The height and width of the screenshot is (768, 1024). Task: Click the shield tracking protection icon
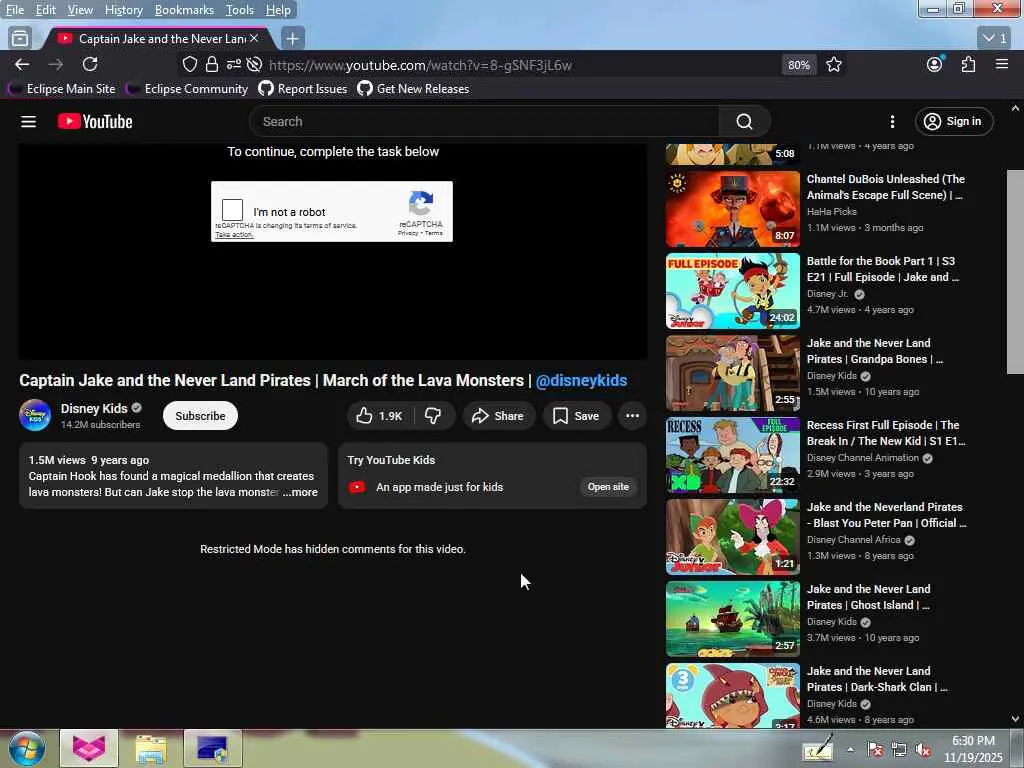[x=189, y=64]
